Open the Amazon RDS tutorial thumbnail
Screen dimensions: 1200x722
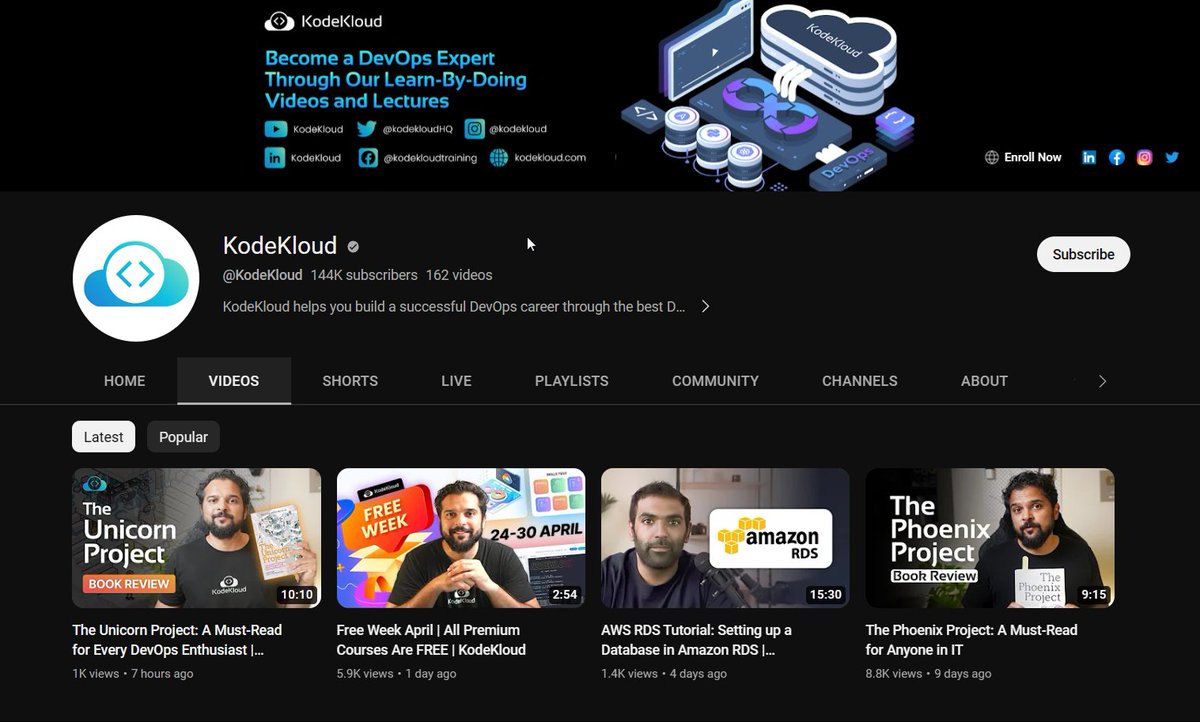725,538
